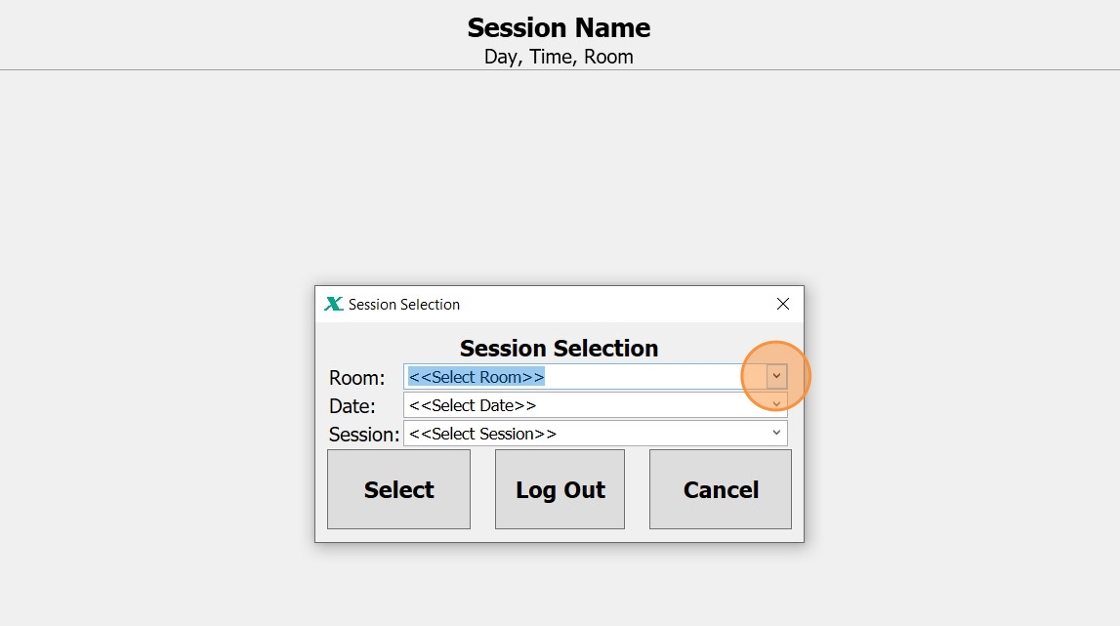Click the Date: label
Screen dimensions: 1120x626
tap(352, 406)
